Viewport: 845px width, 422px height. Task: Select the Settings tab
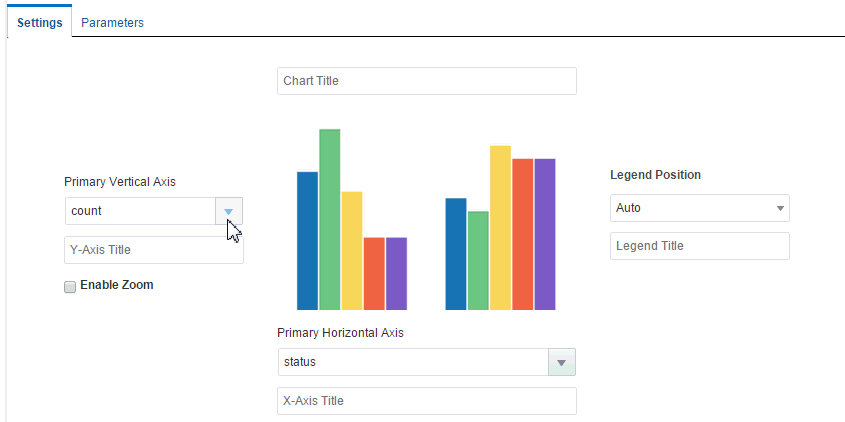(40, 22)
